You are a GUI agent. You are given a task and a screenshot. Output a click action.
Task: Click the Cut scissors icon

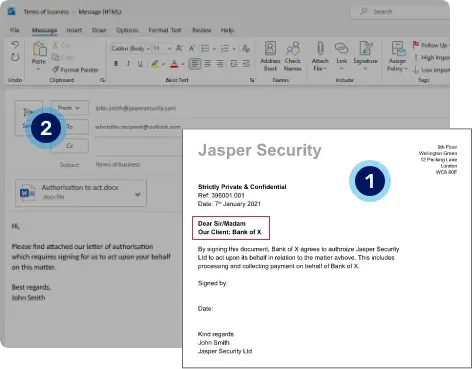pyautogui.click(x=56, y=45)
